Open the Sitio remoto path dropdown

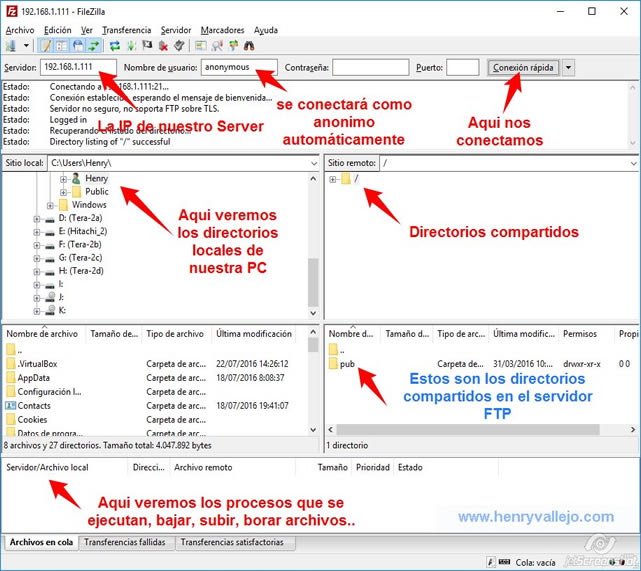(x=633, y=163)
